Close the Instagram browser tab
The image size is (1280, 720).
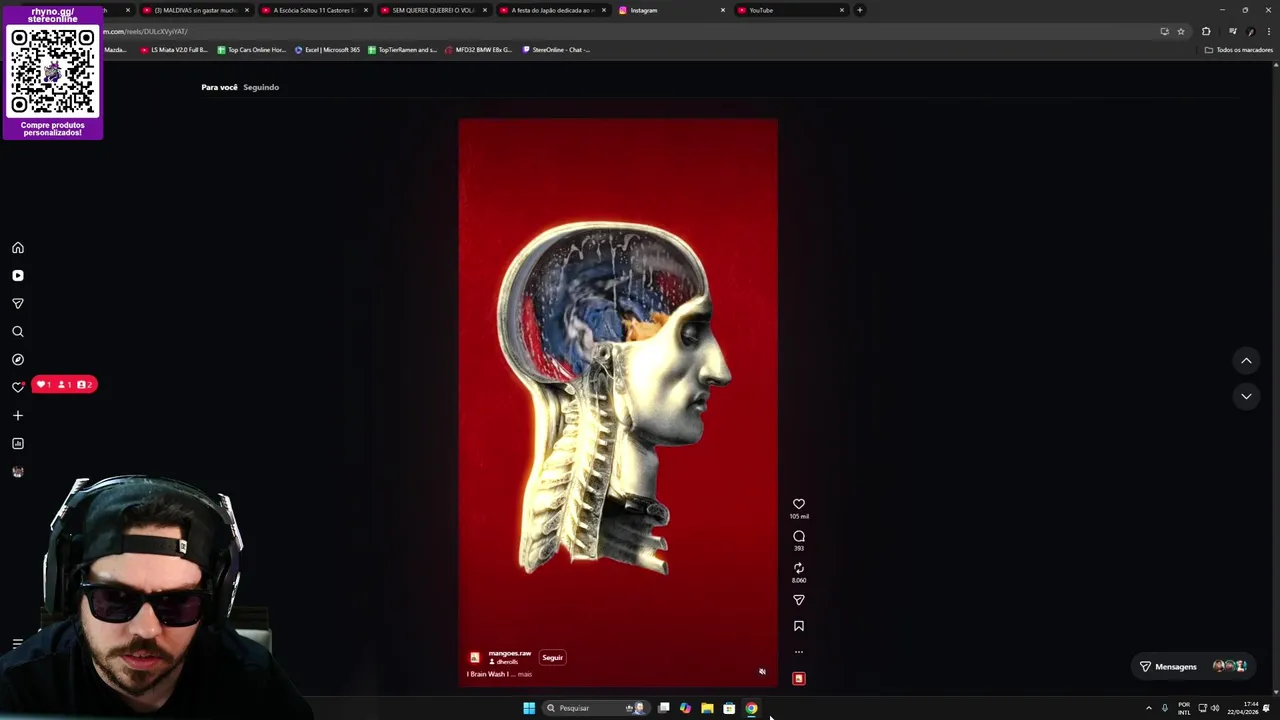[x=723, y=10]
